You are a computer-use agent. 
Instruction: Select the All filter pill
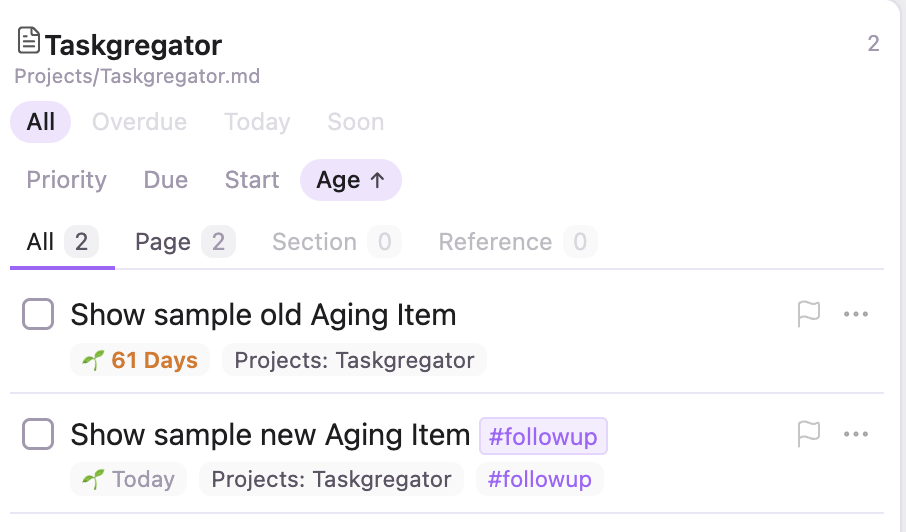click(x=40, y=122)
